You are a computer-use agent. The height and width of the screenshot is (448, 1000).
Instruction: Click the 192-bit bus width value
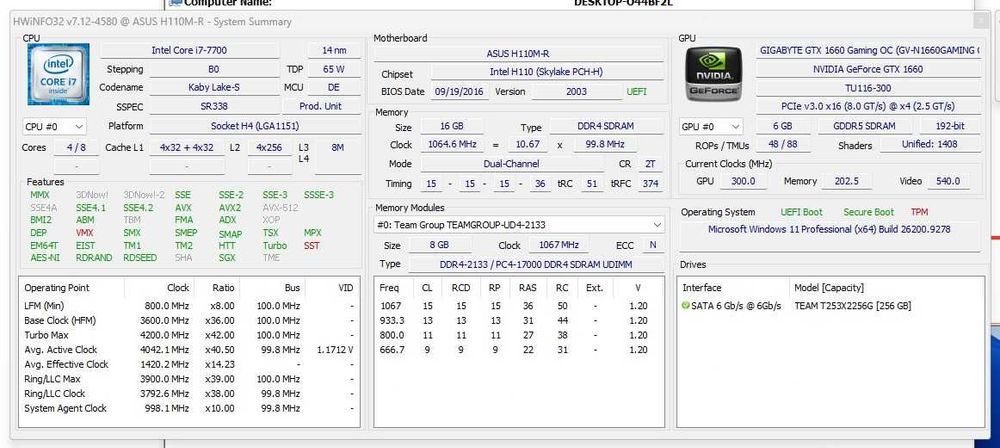coord(950,126)
